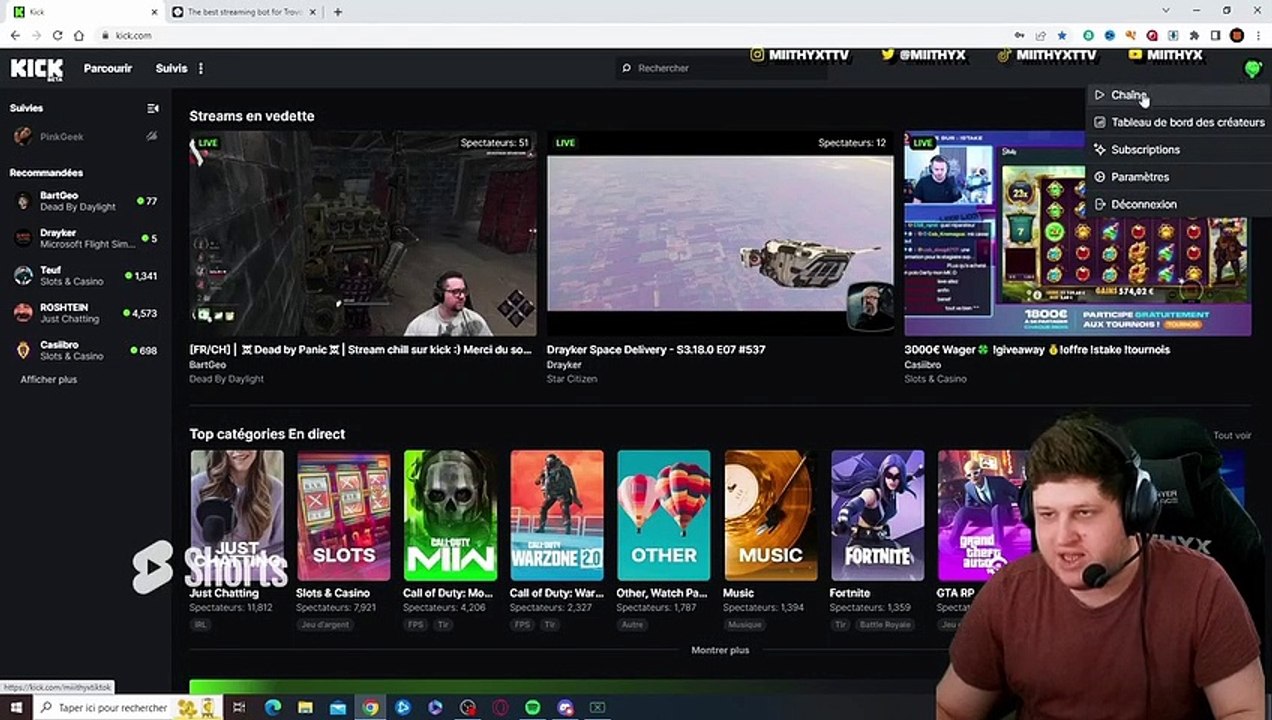The image size is (1272, 720).
Task: Open the Teuf avatar in Recommandées
Action: [x=23, y=275]
